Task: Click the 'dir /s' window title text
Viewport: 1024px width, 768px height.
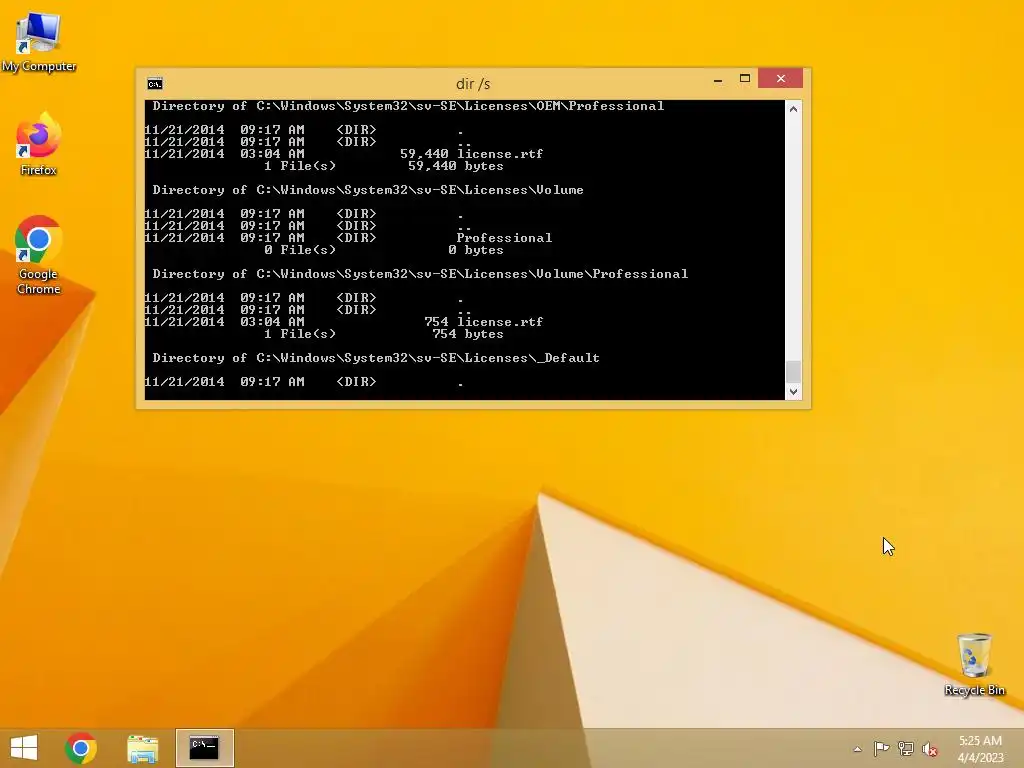Action: pyautogui.click(x=473, y=84)
